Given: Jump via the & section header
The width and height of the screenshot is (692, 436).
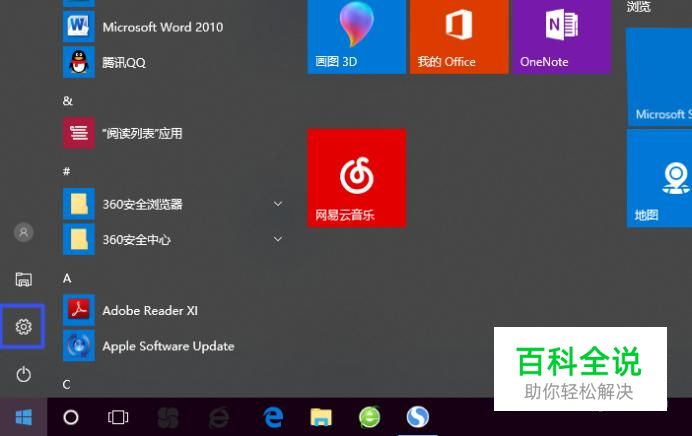Looking at the screenshot, I should (68, 101).
